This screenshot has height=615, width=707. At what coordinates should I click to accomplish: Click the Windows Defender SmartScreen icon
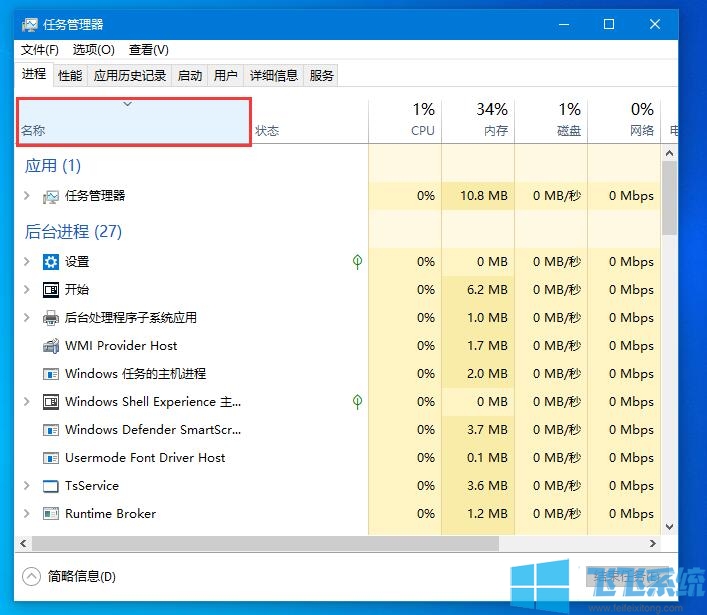point(50,430)
